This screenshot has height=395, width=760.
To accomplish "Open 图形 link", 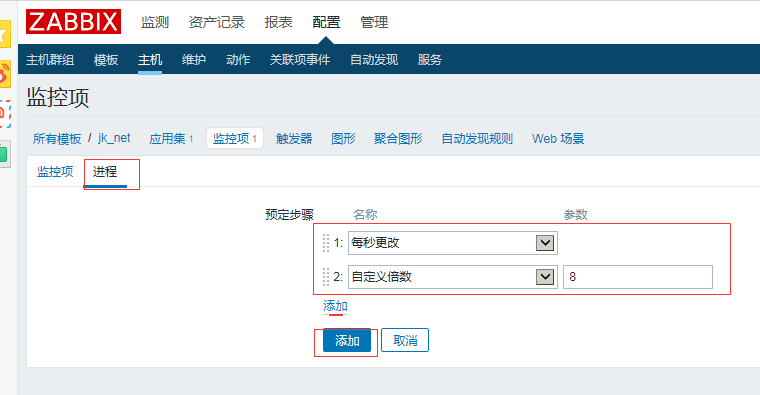I will [343, 139].
